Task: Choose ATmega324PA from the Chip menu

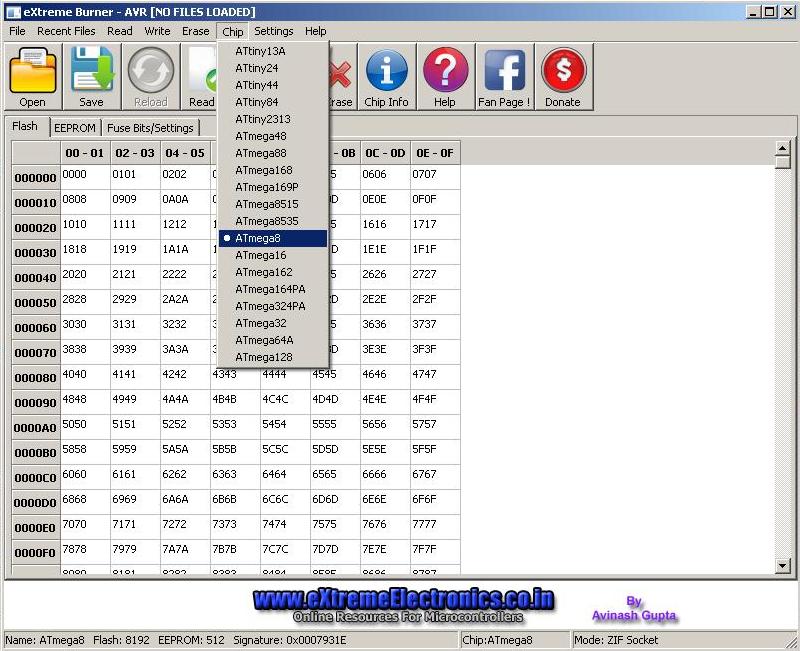Action: click(x=273, y=306)
